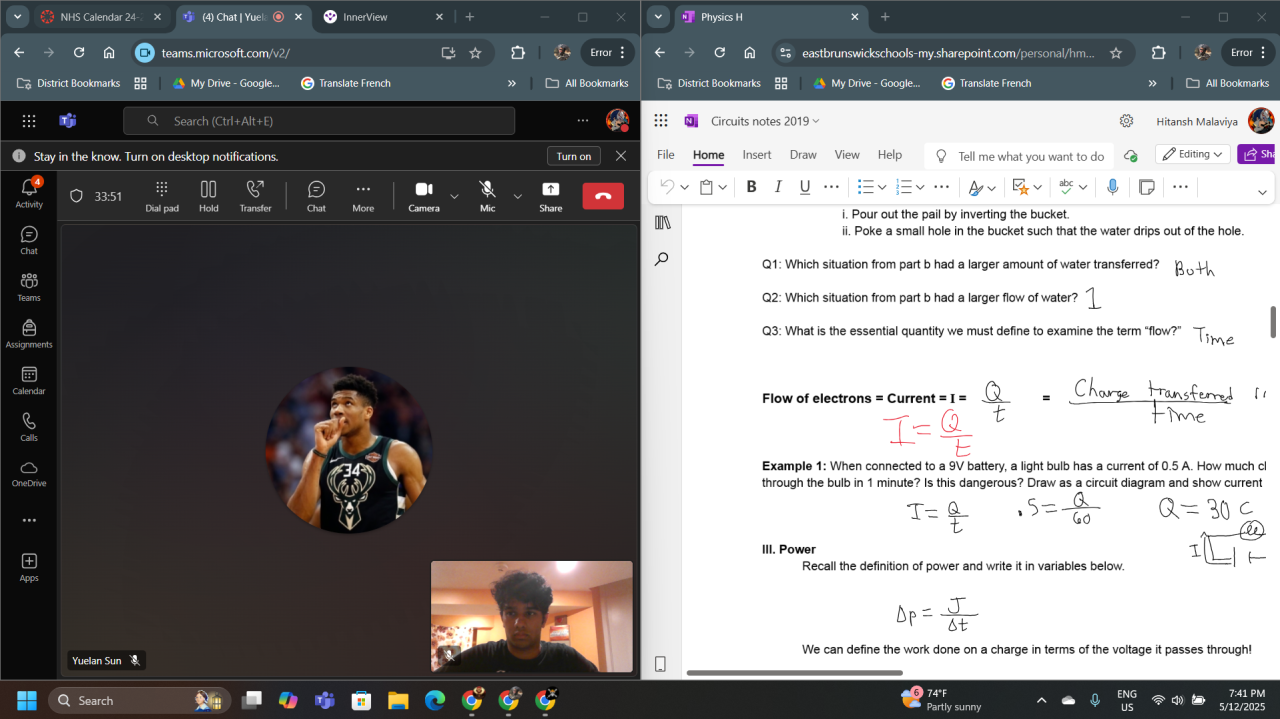Toggle Bold formatting in OneNote
1280x719 pixels.
click(751, 187)
